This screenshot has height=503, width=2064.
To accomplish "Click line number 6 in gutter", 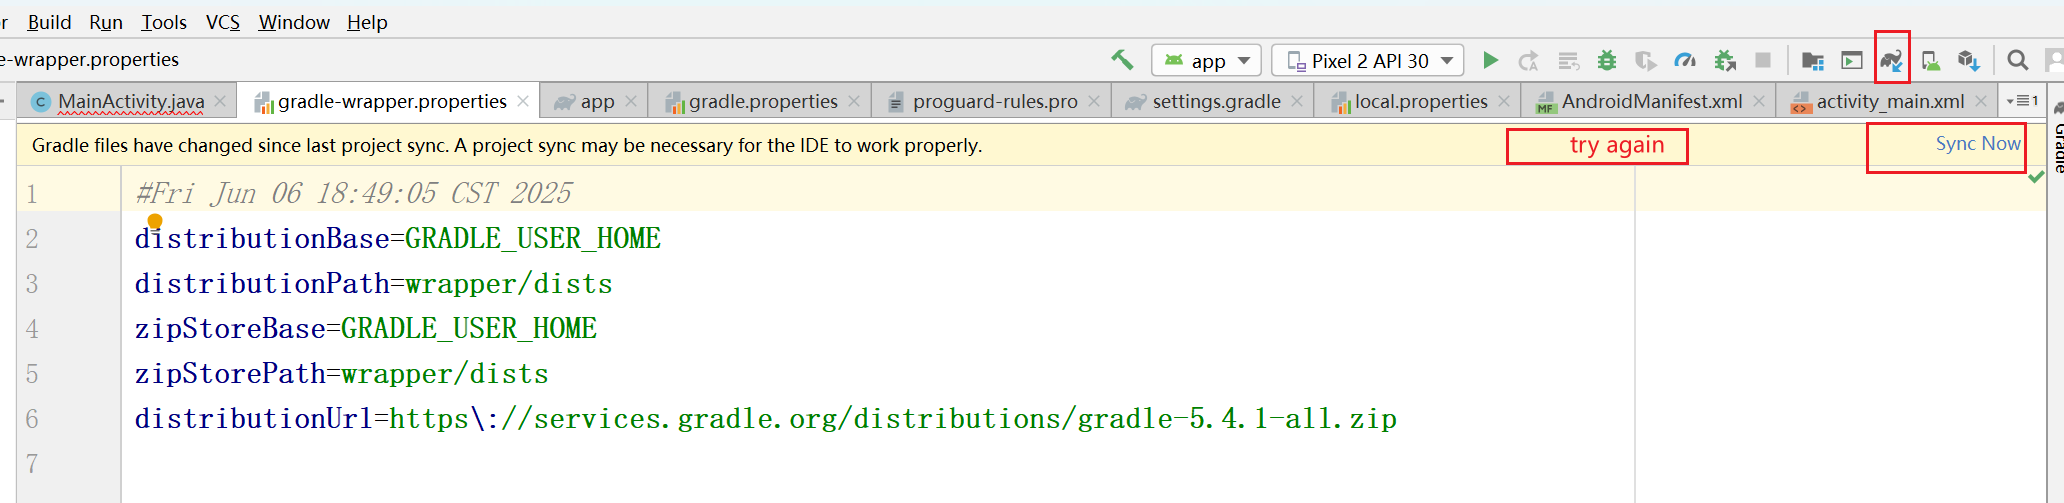I will point(32,419).
